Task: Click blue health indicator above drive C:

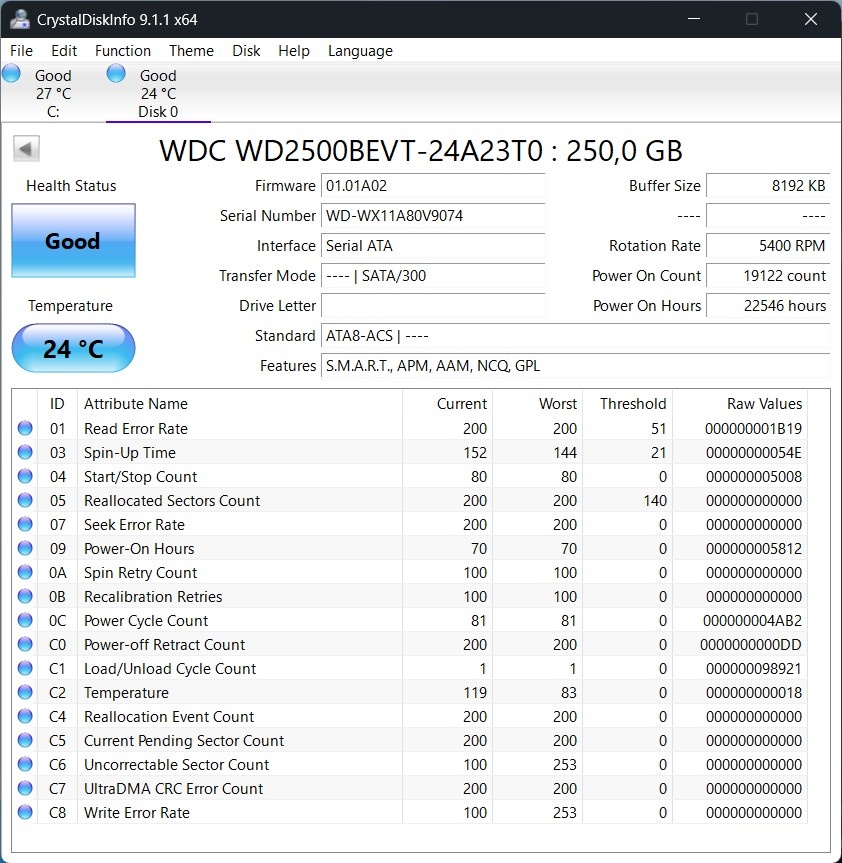Action: pyautogui.click(x=11, y=72)
